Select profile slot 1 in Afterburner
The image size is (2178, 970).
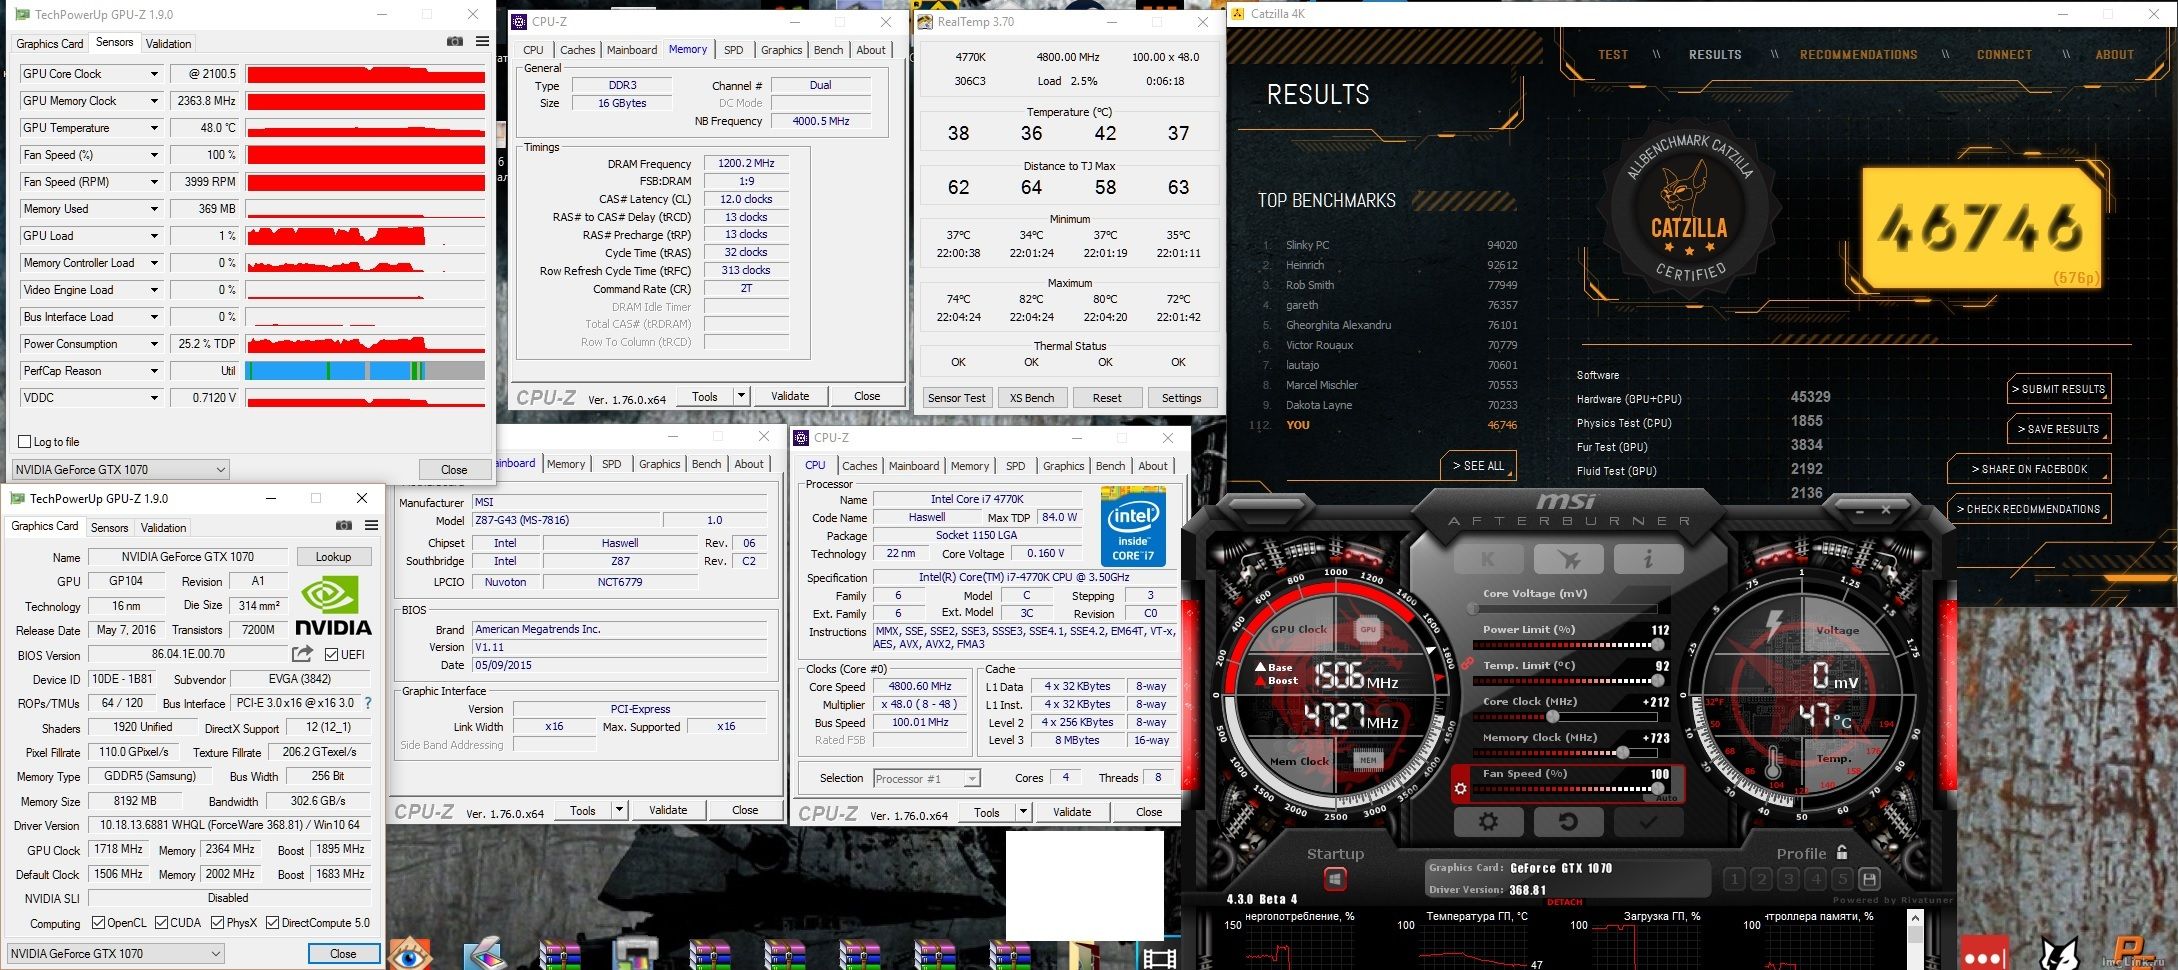(1734, 879)
